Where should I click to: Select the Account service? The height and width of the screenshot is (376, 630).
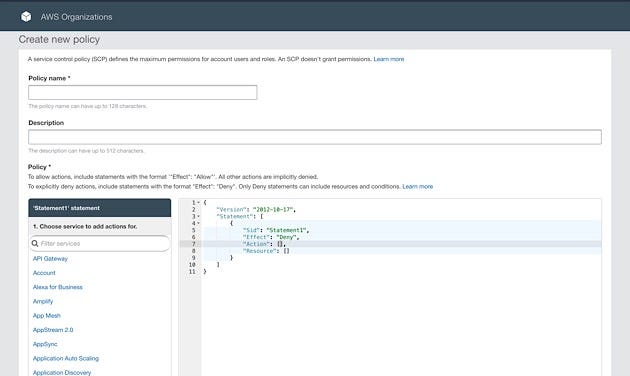[x=44, y=273]
